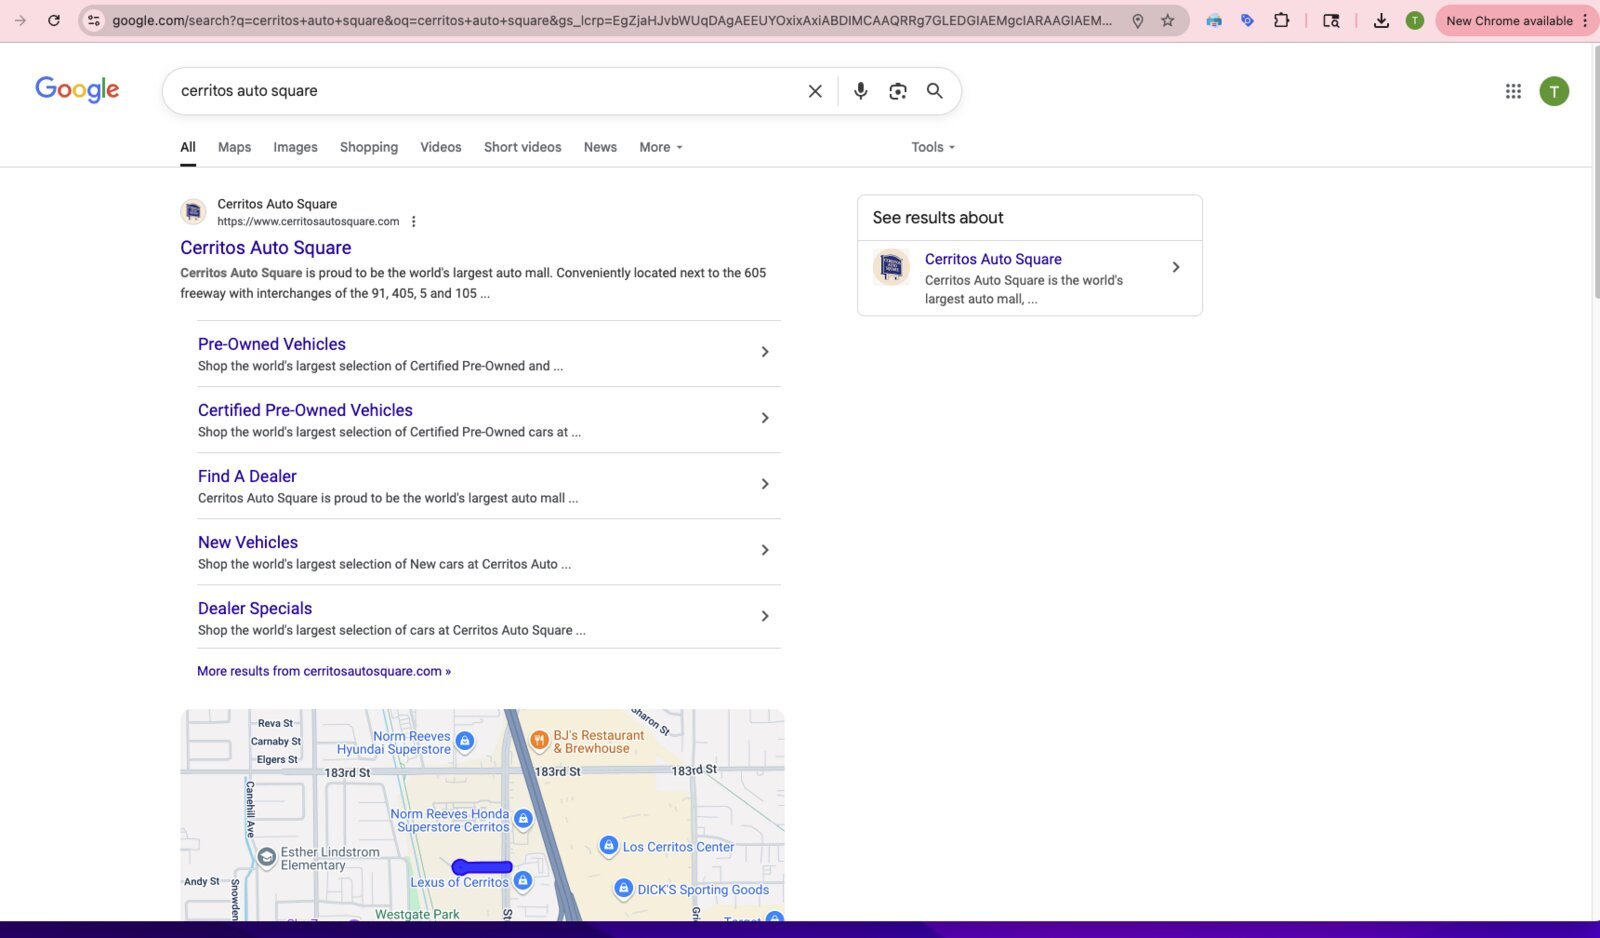Screen dimensions: 1600x938
Task: Bookmark this page with the star icon
Action: (x=1167, y=20)
